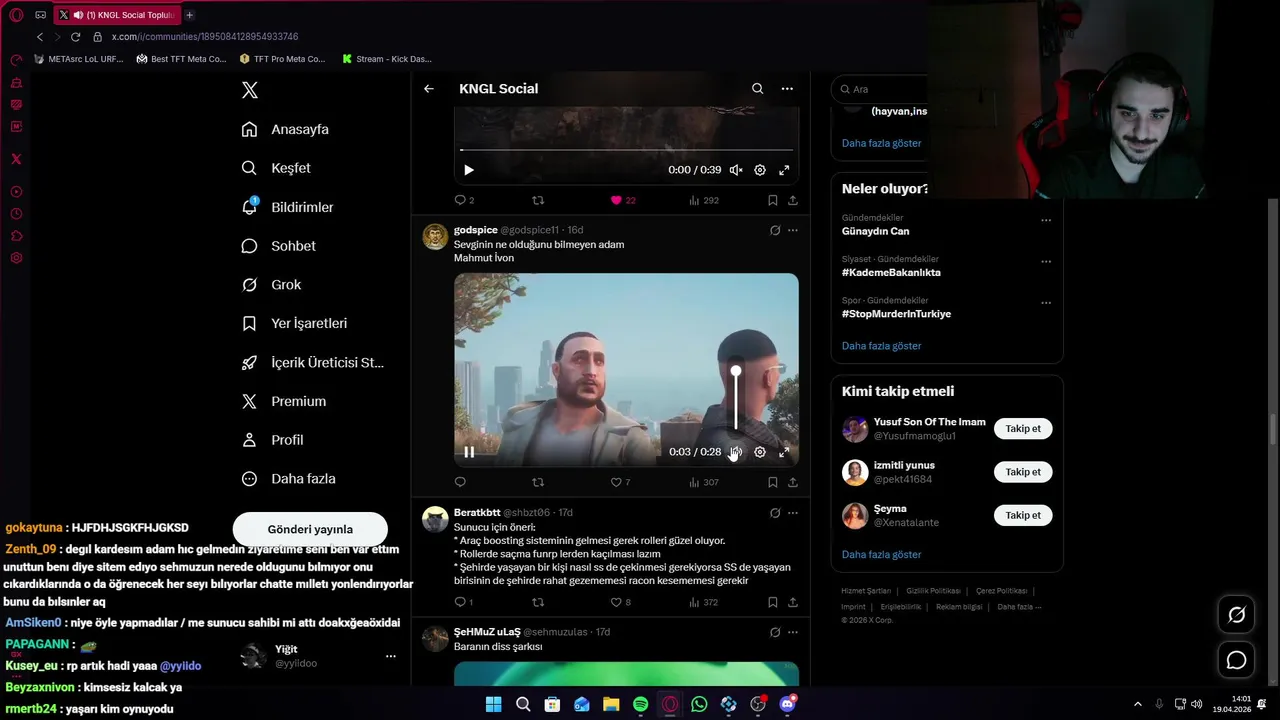Image resolution: width=1280 pixels, height=720 pixels.
Task: Repost the Beratkbtt post
Action: point(538,602)
